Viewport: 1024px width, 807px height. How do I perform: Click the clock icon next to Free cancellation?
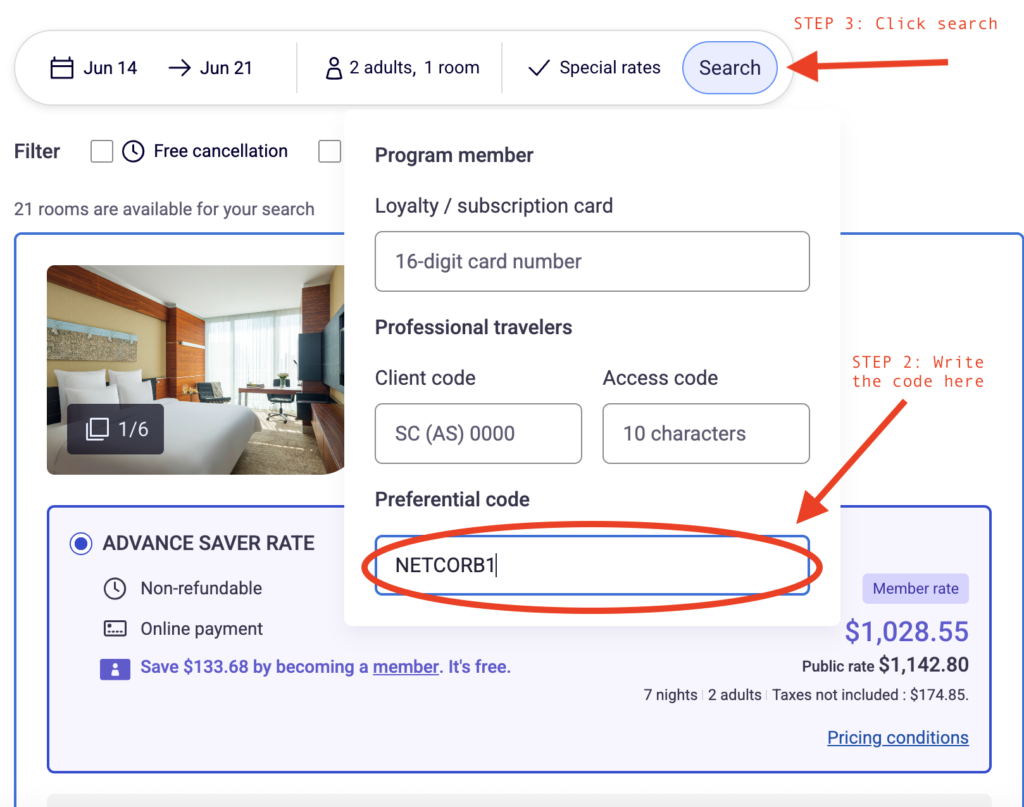pyautogui.click(x=133, y=151)
